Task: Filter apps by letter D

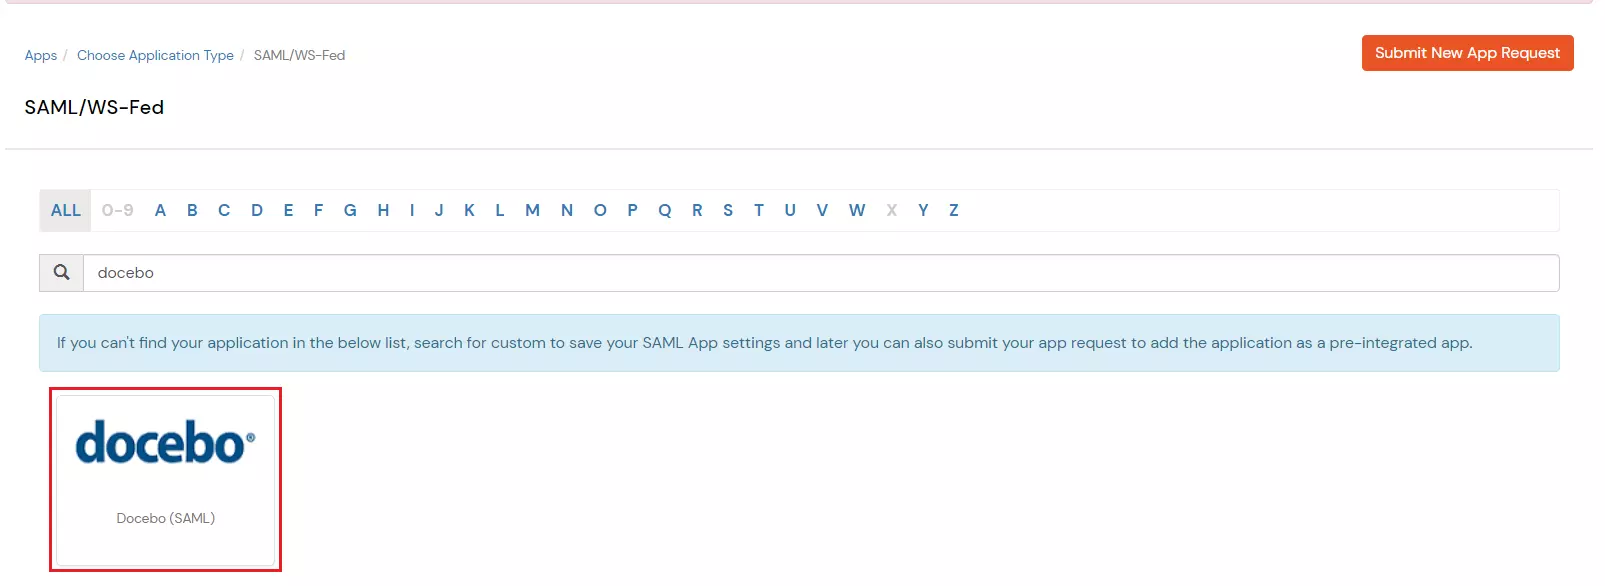Action: point(257,210)
